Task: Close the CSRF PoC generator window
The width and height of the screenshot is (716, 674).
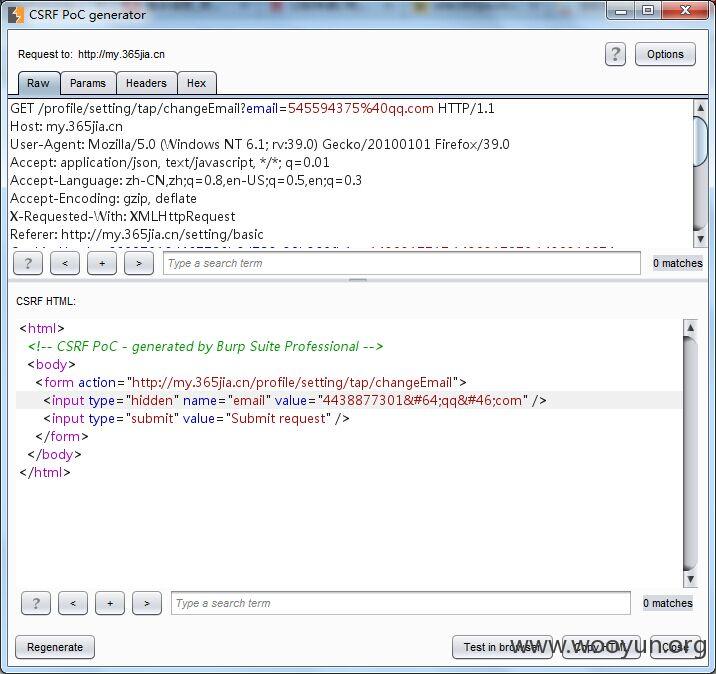Action: tap(685, 11)
